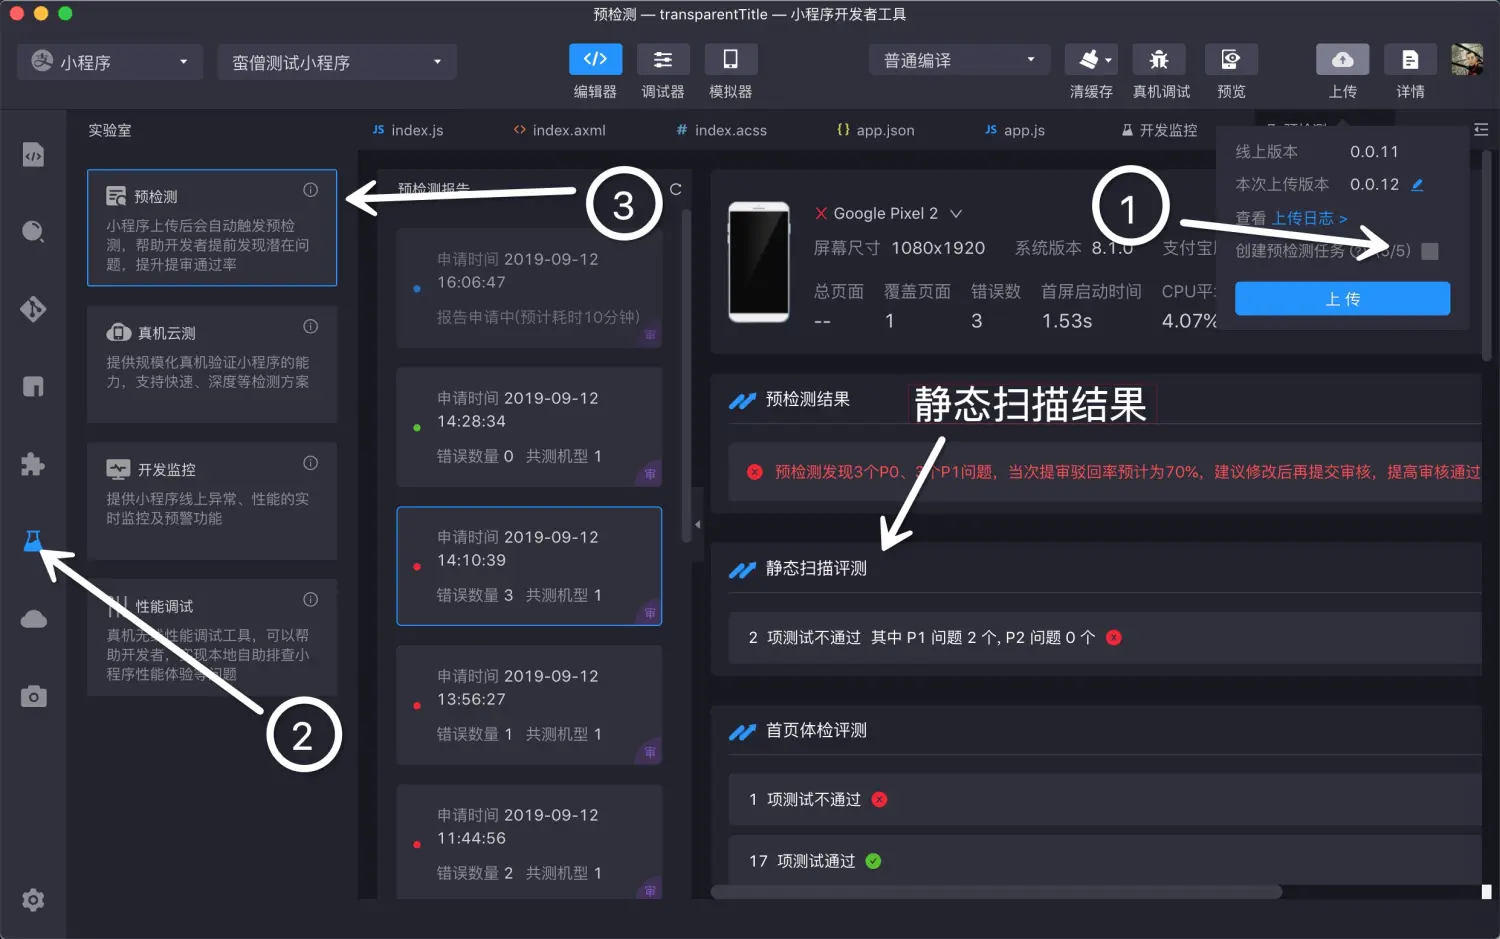Screen dimensions: 1500x939
Task: Open the report requested at 13:56:27
Action: coord(529,705)
